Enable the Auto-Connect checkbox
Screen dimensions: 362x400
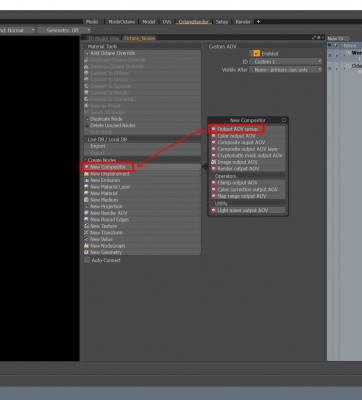87,260
